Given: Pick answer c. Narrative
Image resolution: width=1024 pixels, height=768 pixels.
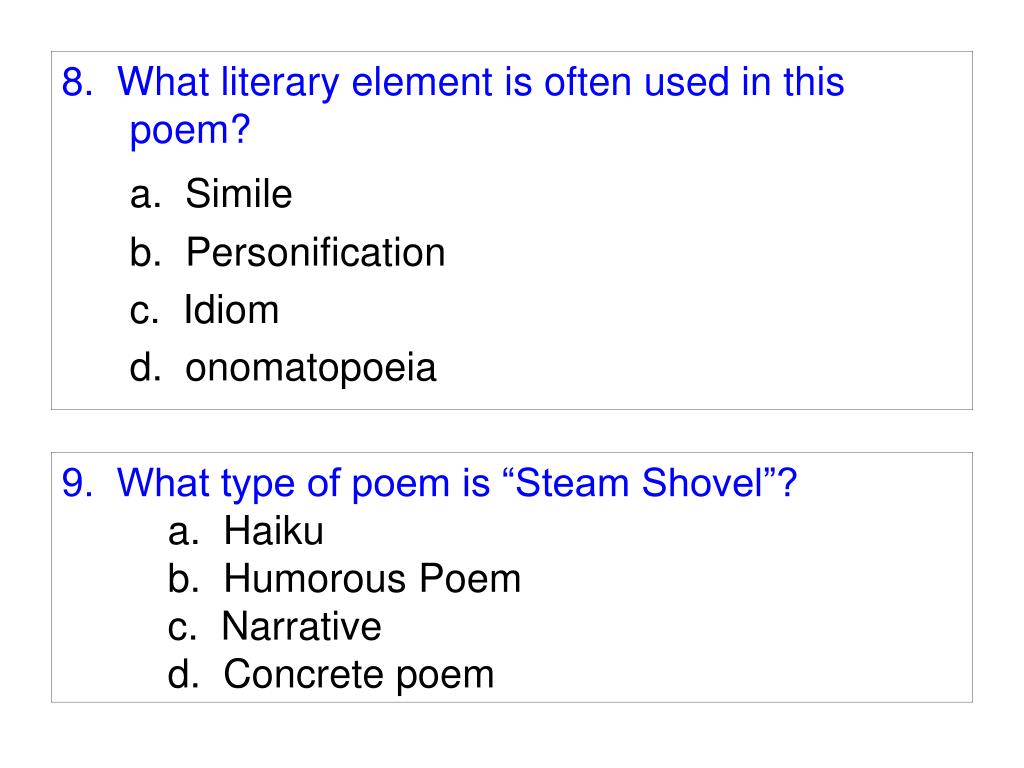Looking at the screenshot, I should coord(274,627).
